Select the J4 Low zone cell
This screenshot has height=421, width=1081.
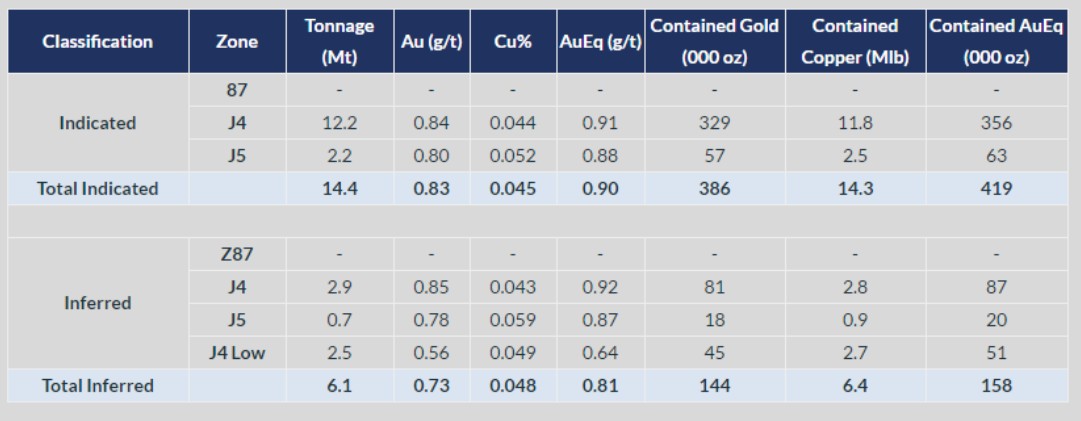[x=236, y=353]
